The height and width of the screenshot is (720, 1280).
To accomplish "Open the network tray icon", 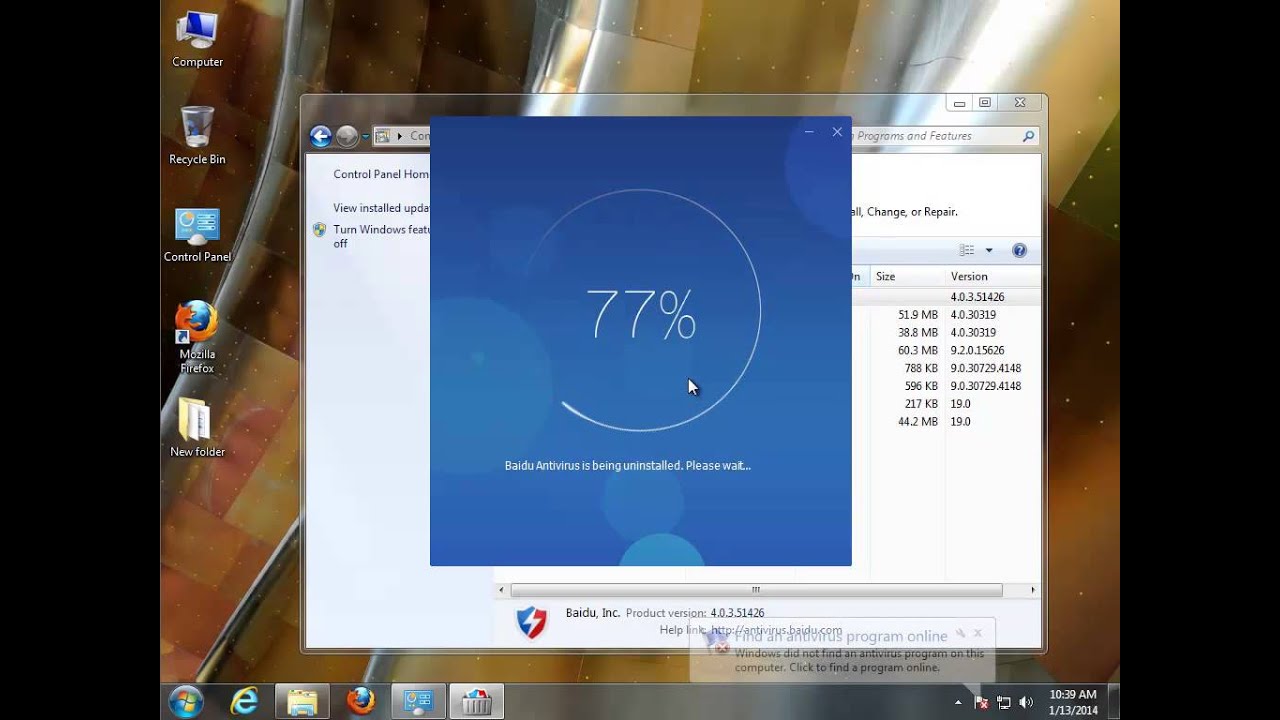I will 1003,703.
